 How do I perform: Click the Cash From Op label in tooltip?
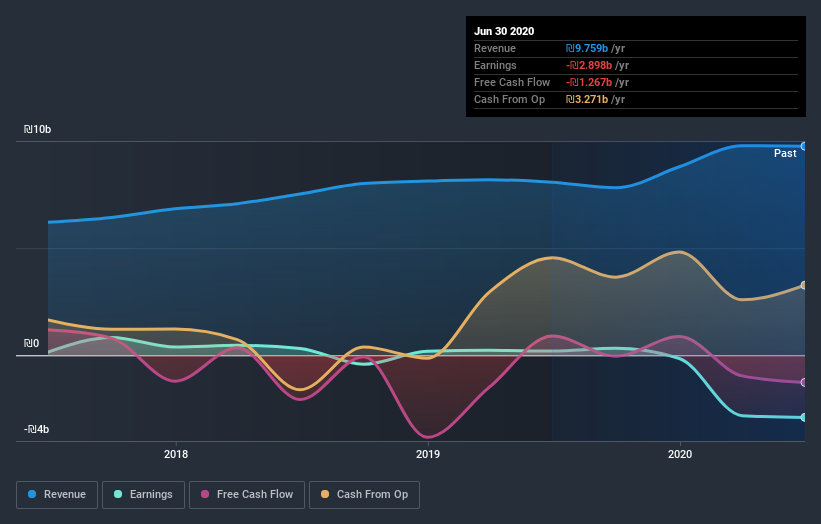(x=509, y=99)
